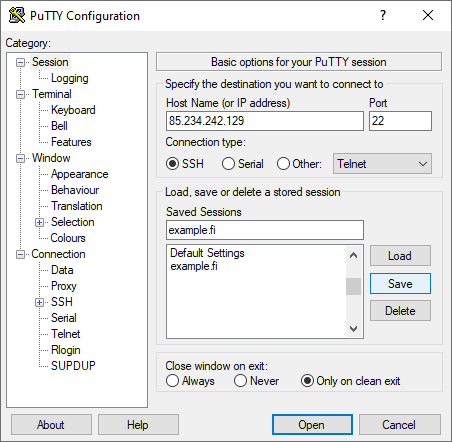Collapse the Connection tree node
Image resolution: width=452 pixels, height=442 pixels.
pyautogui.click(x=20, y=255)
